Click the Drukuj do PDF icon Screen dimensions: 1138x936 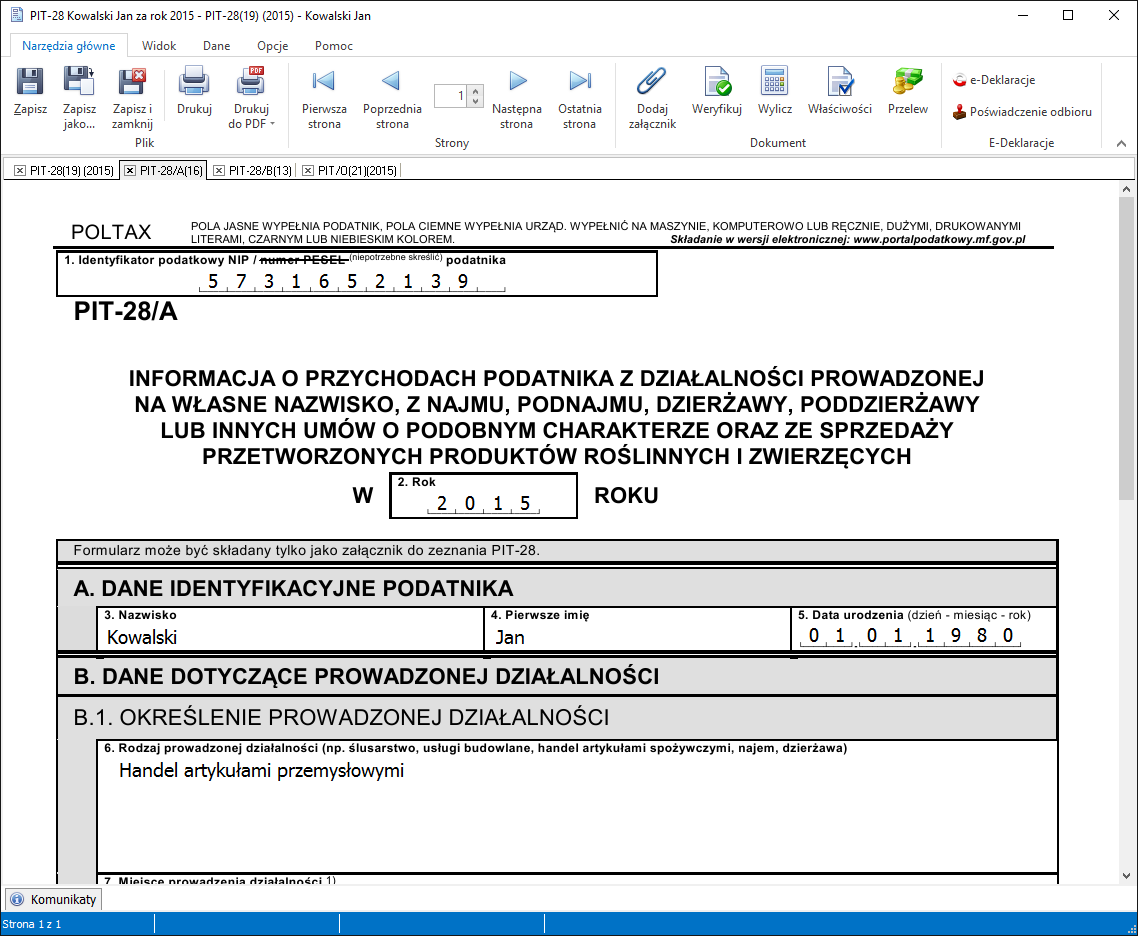tap(250, 82)
